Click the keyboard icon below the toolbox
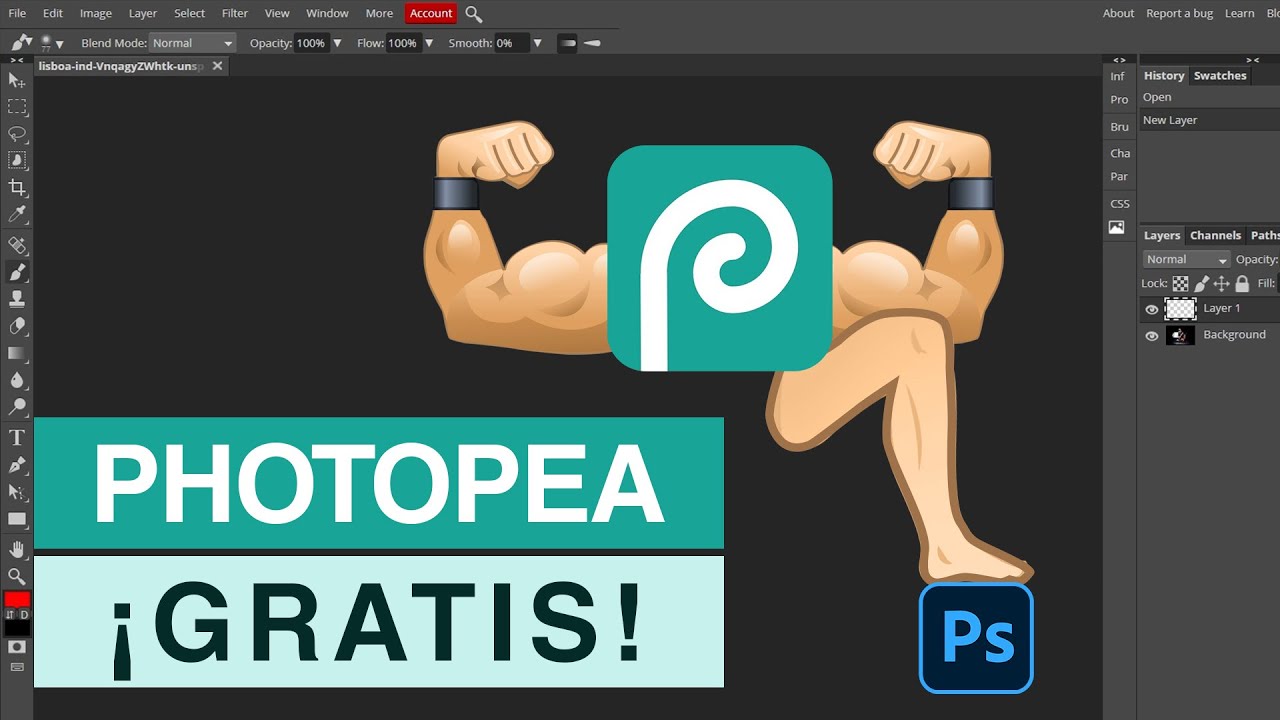The image size is (1280, 720). pos(16,667)
